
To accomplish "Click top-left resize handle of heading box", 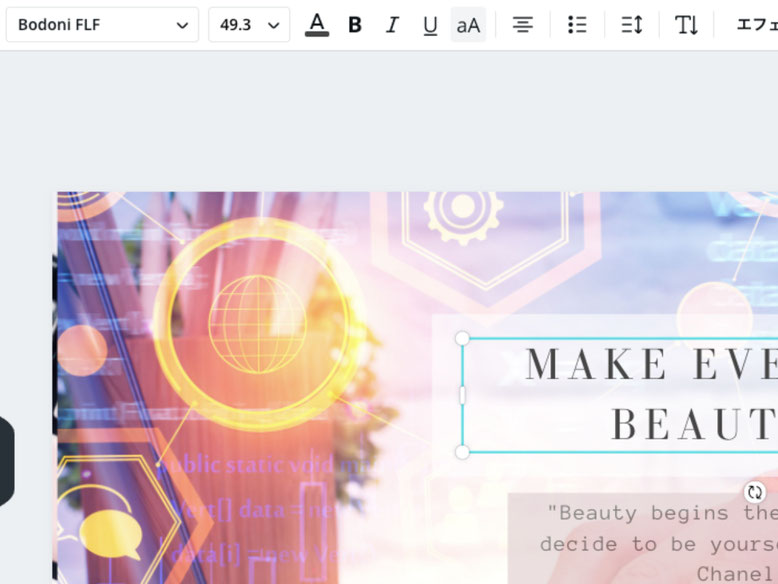I will click(x=462, y=338).
